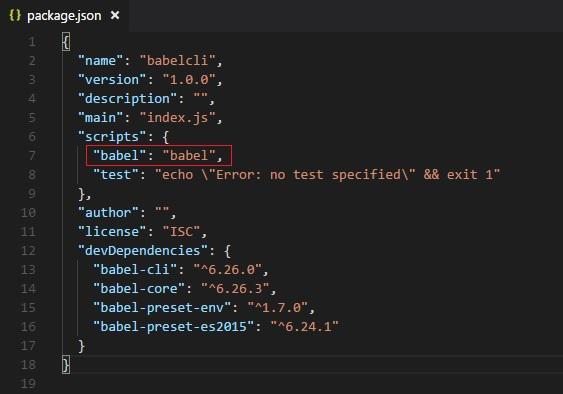The image size is (563, 394).
Task: Click line number 18 in gutter
Action: [x=28, y=365]
